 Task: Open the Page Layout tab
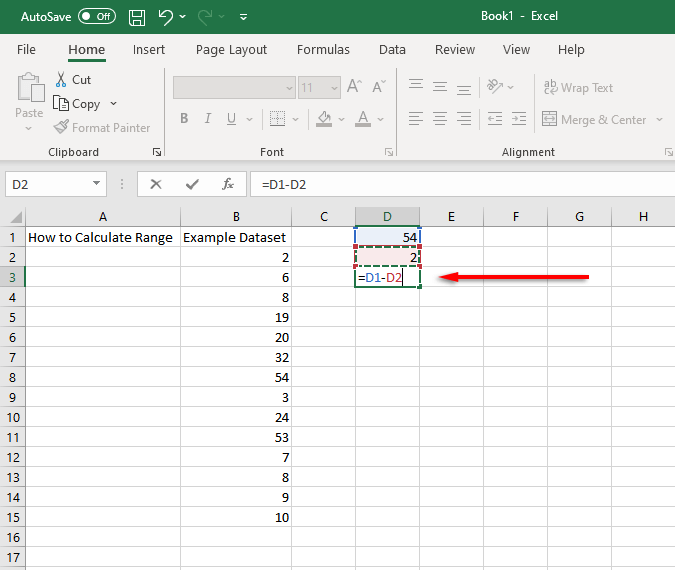coord(231,50)
